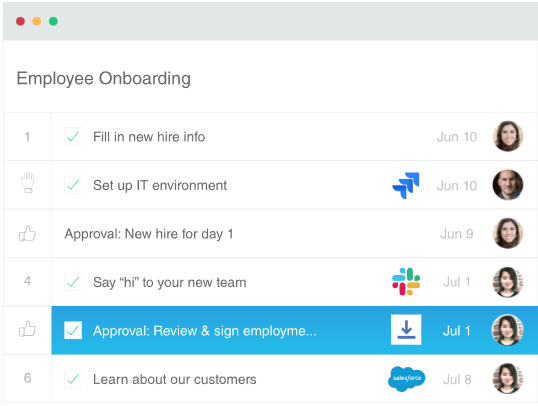
Task: Click the raised hand stop icon
Action: point(27,182)
